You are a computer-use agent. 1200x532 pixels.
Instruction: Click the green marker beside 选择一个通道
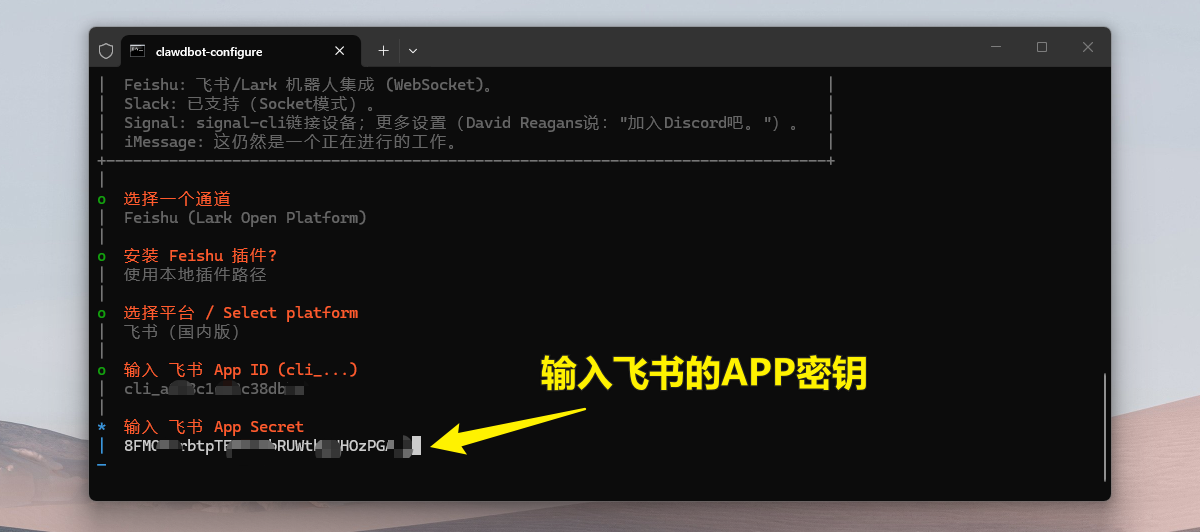coord(102,199)
